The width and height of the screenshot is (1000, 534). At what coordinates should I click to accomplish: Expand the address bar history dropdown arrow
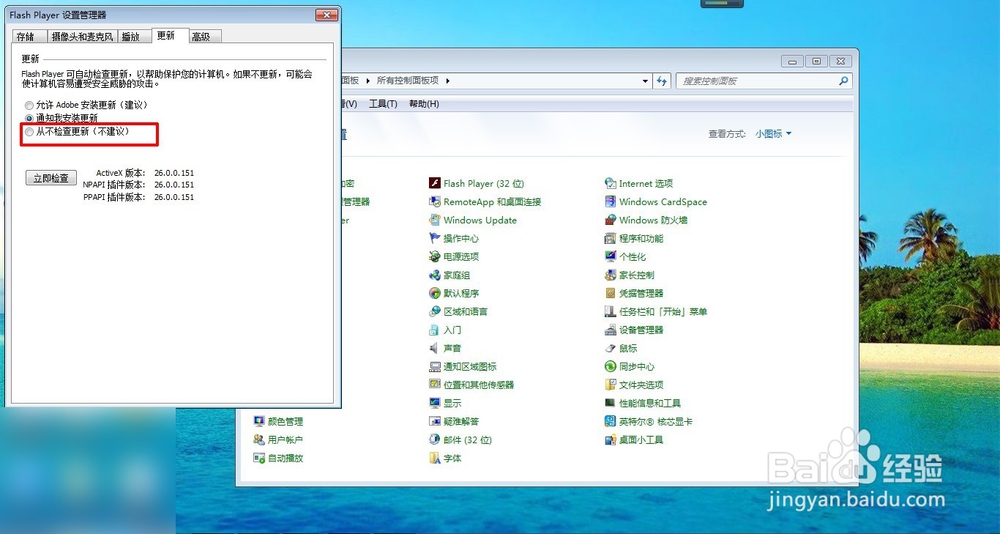(645, 81)
